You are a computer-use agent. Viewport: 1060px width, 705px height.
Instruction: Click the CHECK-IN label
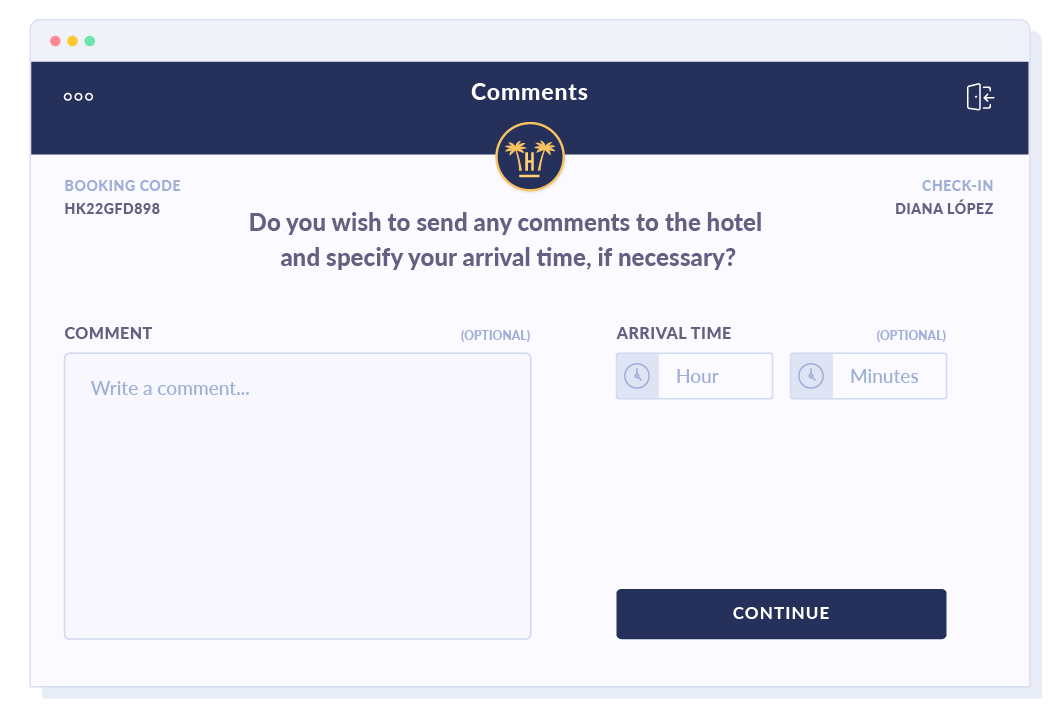coord(957,186)
